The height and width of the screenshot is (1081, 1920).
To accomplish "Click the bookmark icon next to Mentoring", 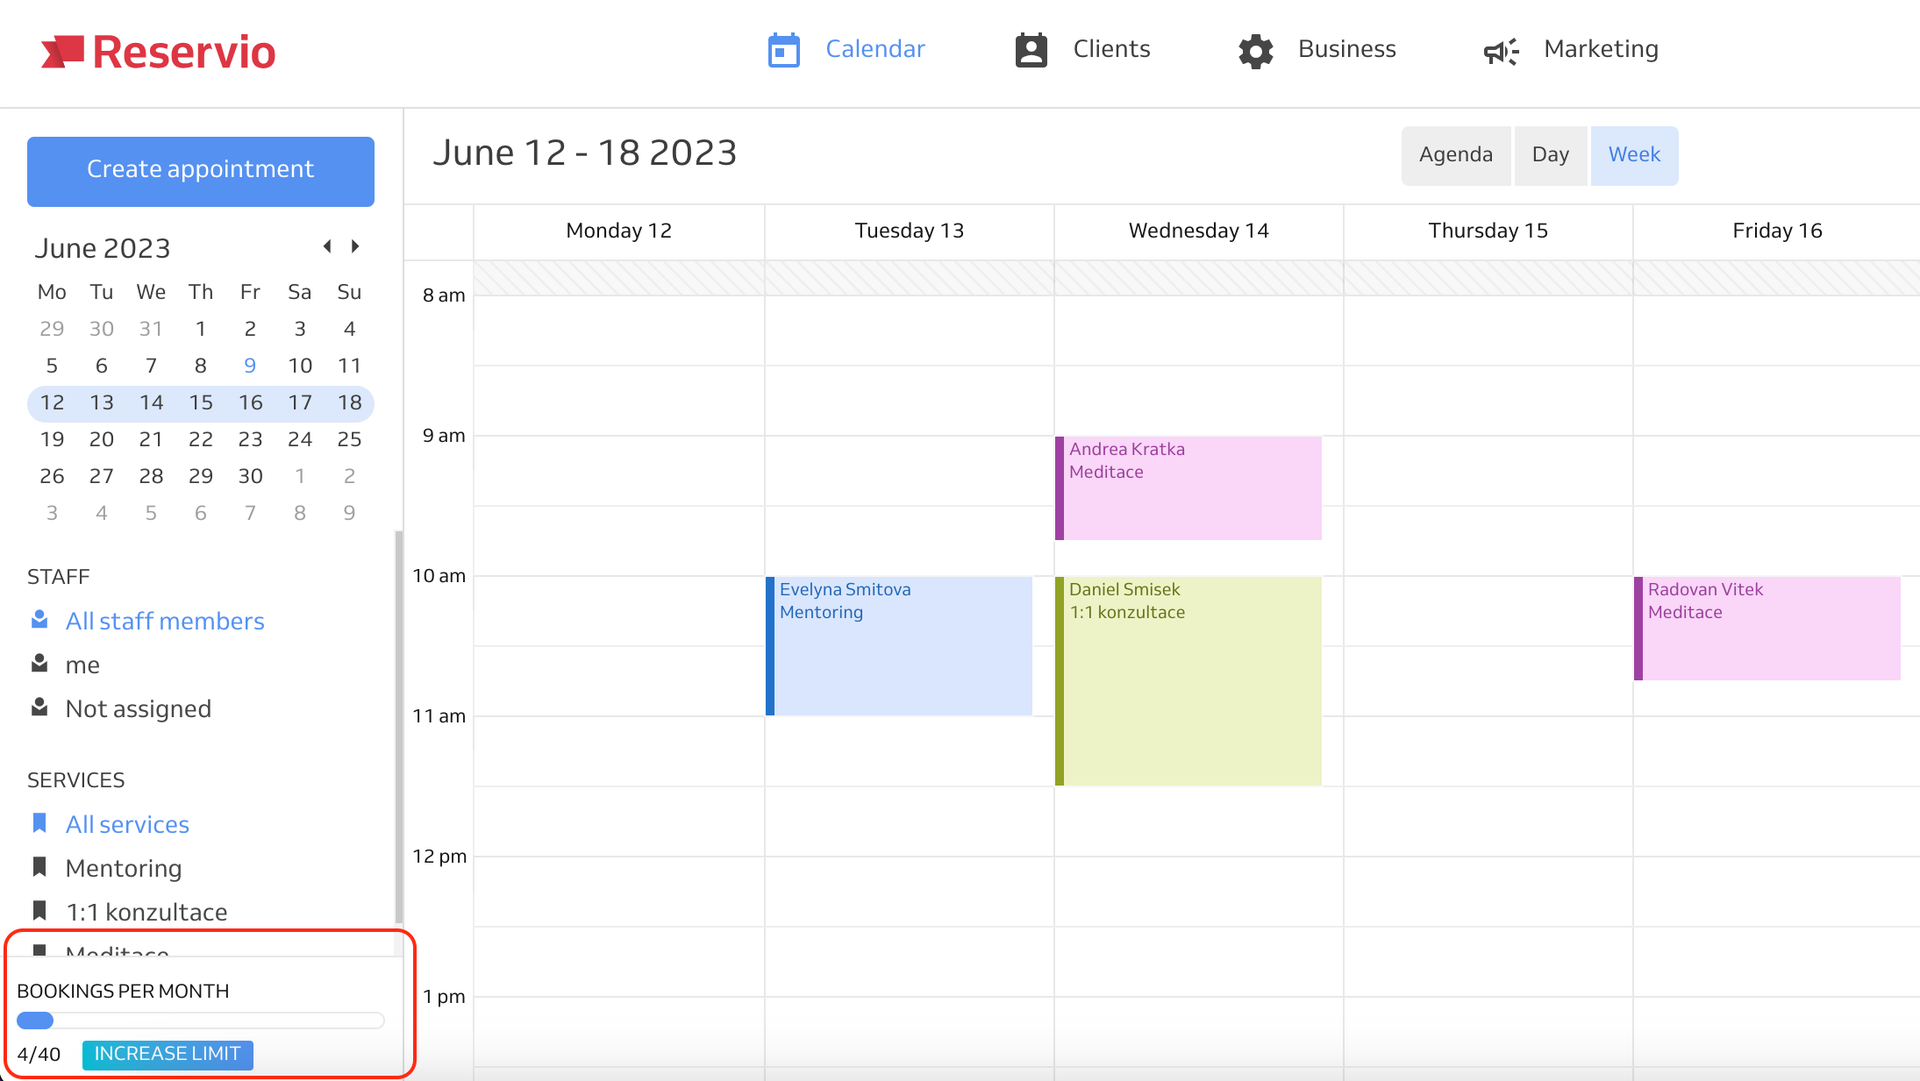I will [39, 866].
